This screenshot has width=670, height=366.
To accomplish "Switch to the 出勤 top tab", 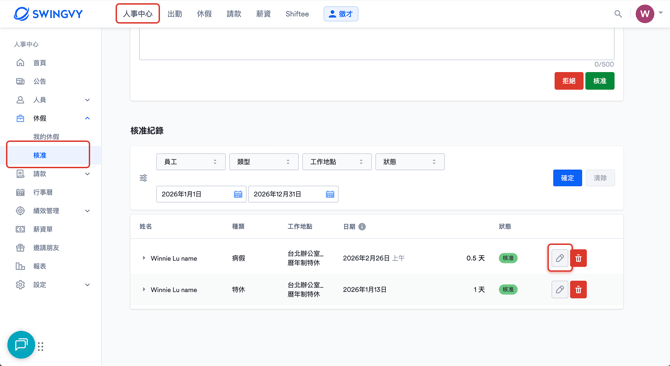I will pyautogui.click(x=175, y=14).
